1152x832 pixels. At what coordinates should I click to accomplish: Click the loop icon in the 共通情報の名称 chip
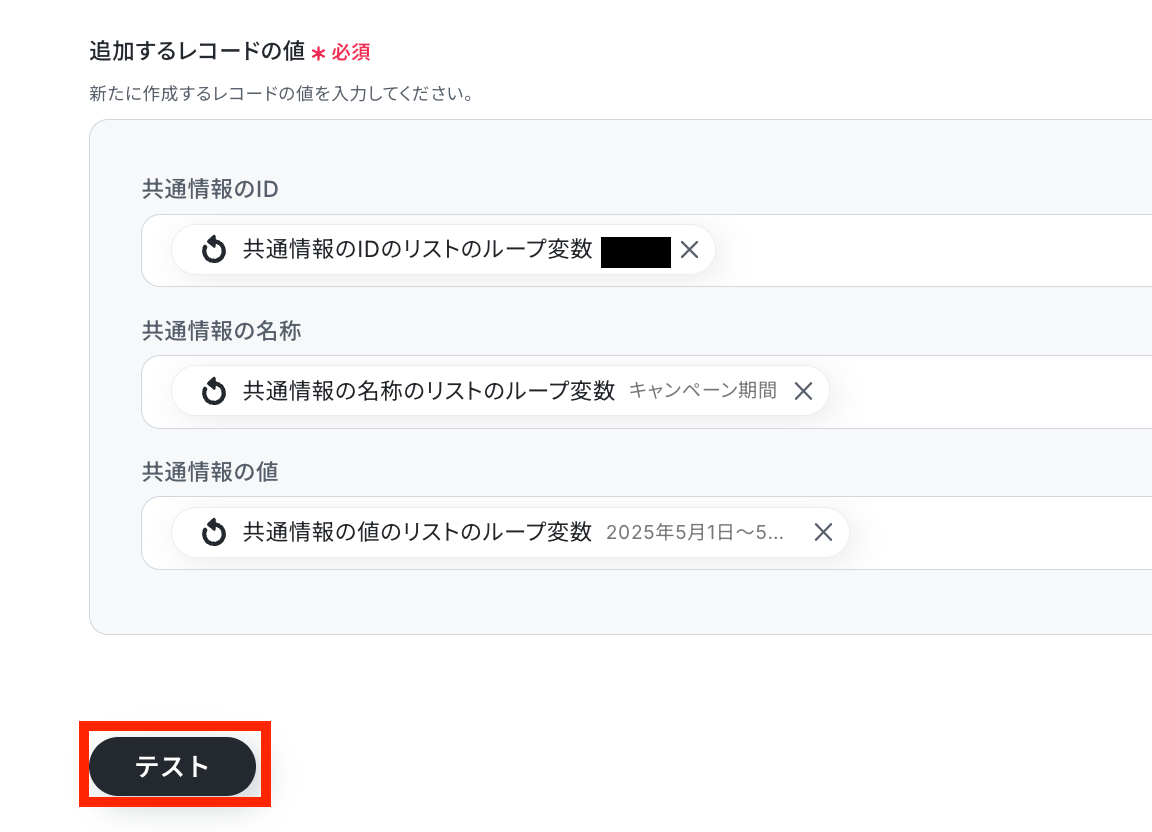click(214, 391)
